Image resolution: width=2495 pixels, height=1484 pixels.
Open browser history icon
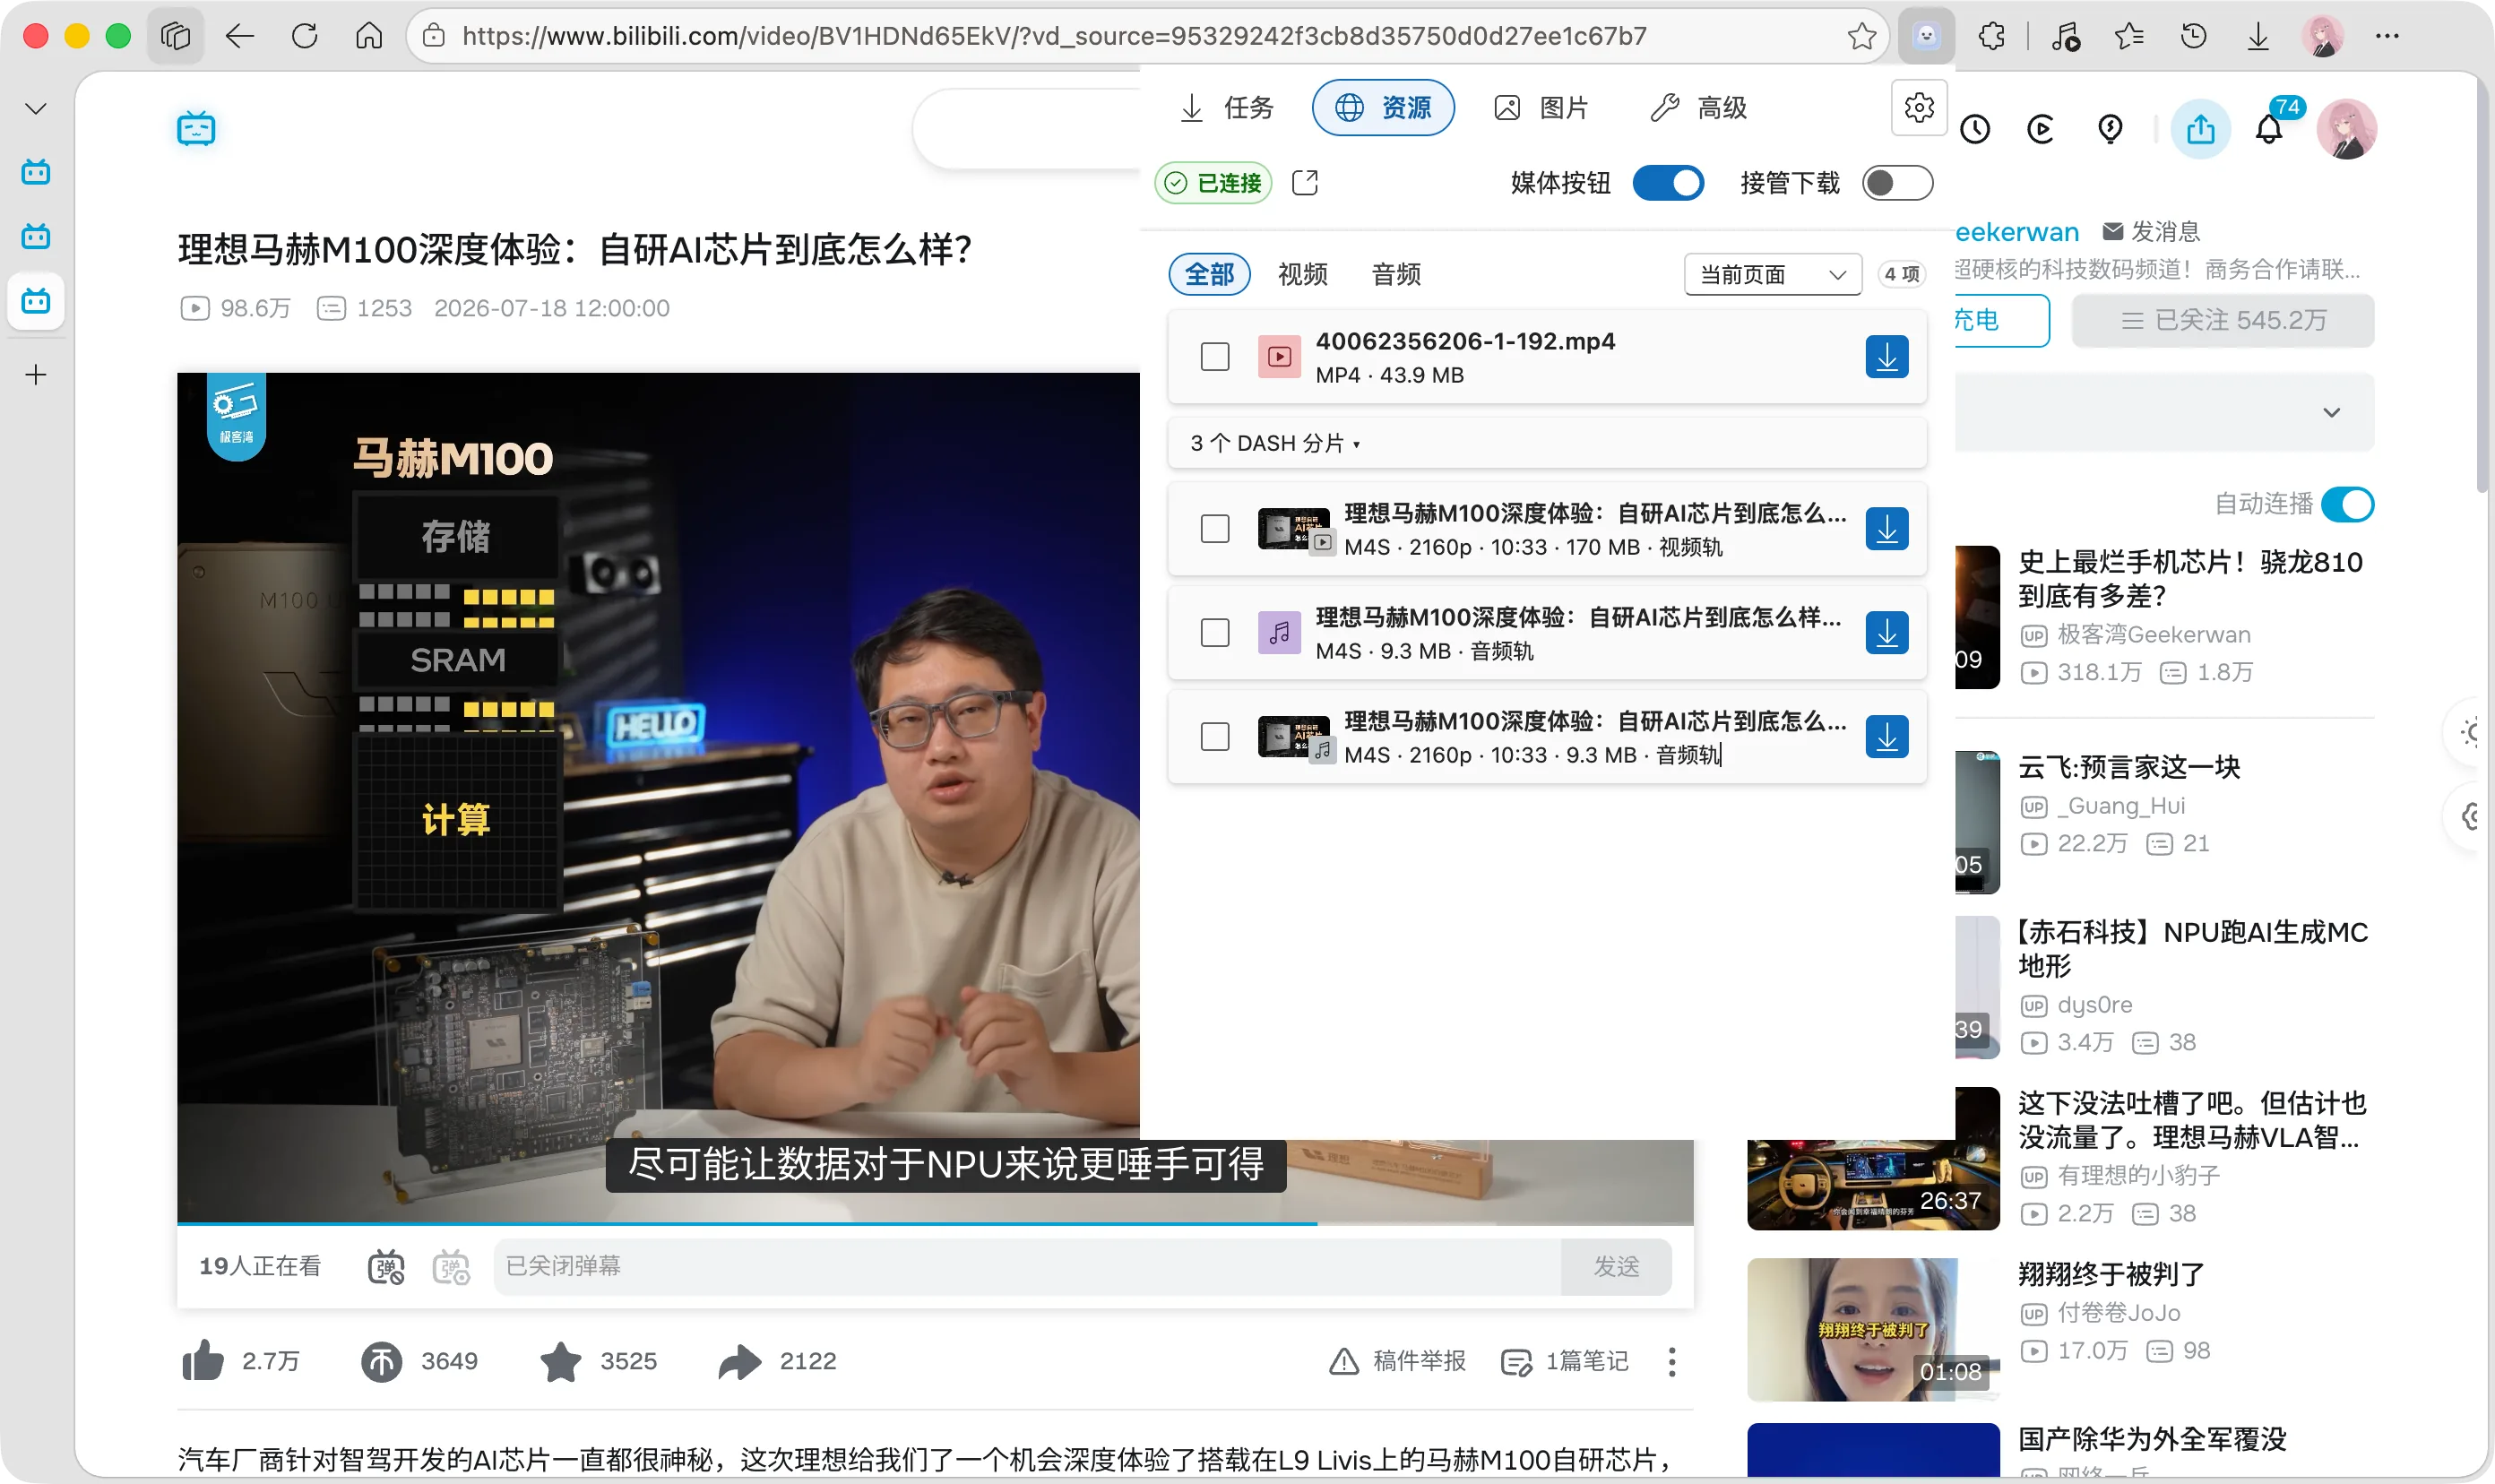[2193, 37]
